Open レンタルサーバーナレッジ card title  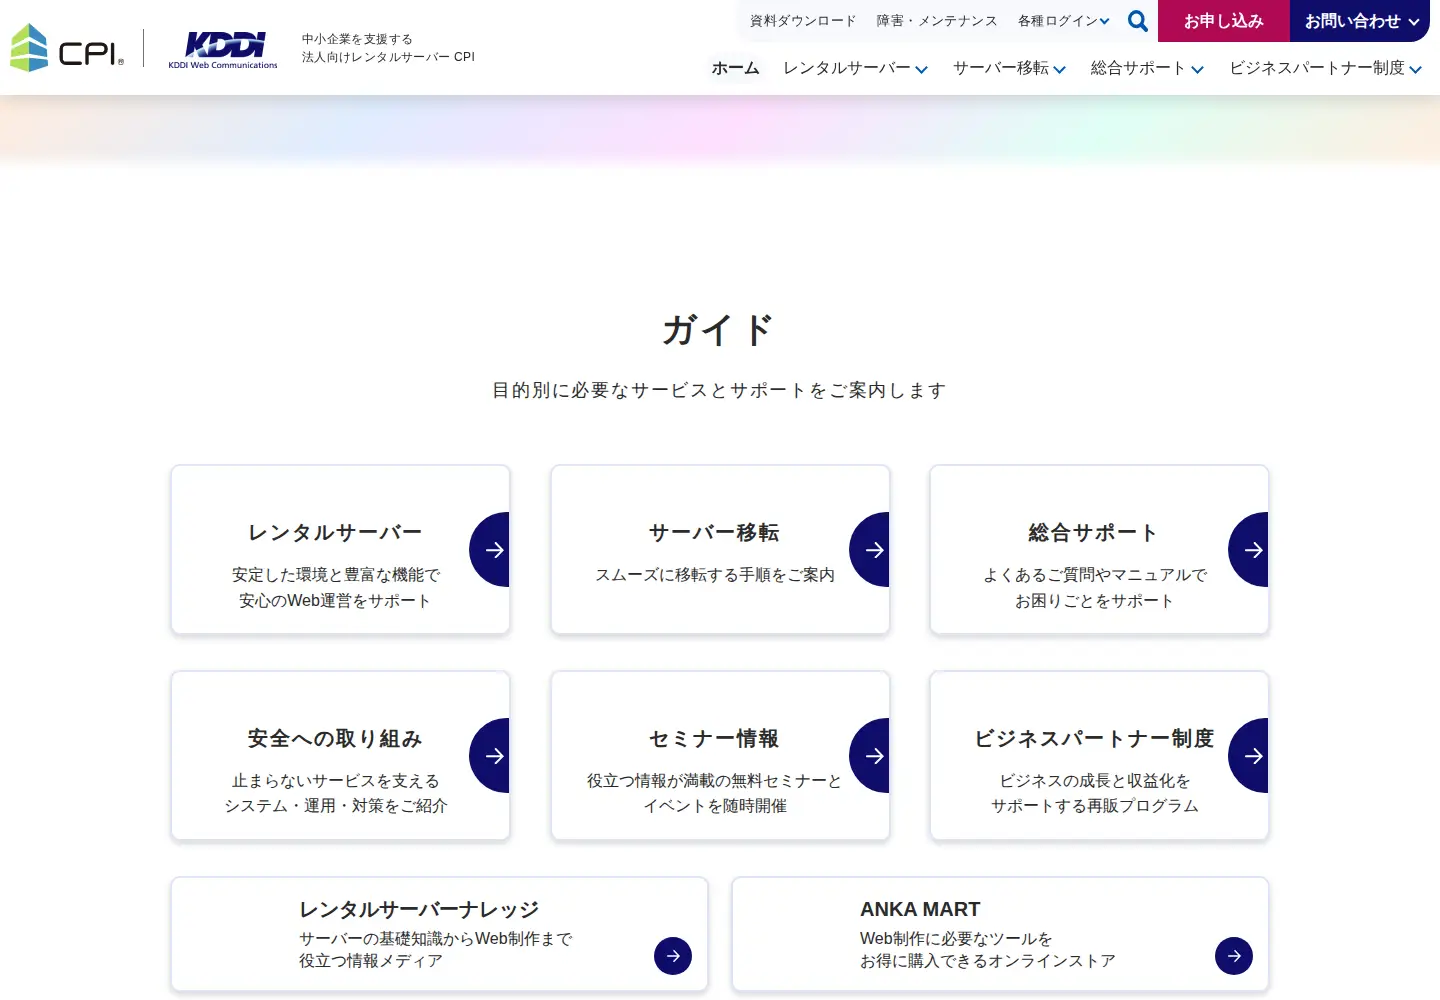419,909
